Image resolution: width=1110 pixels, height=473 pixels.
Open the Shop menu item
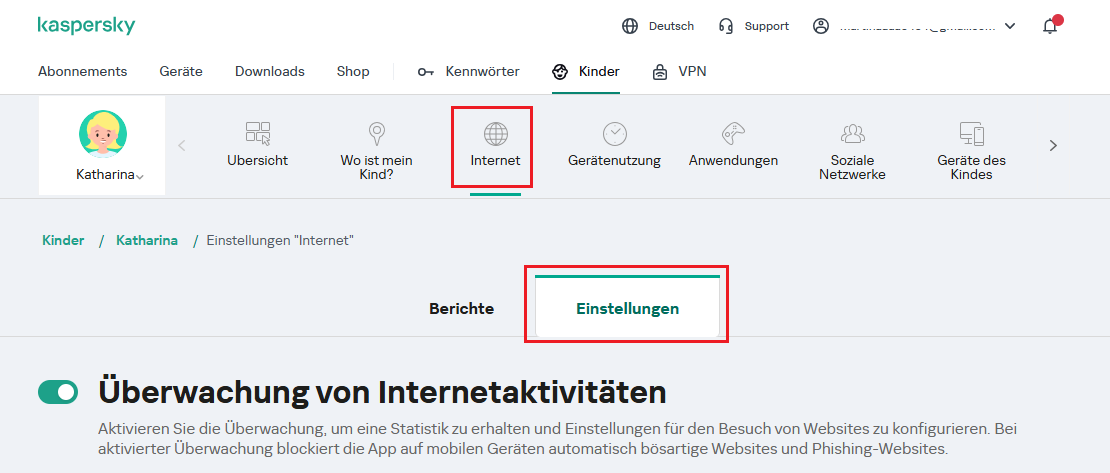[353, 72]
